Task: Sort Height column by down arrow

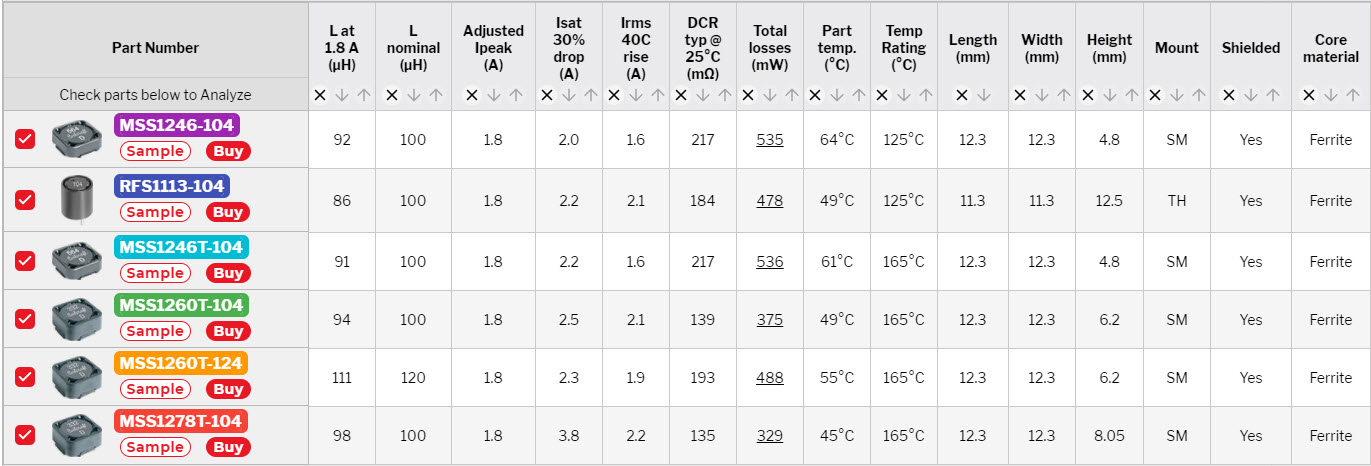Action: (x=1110, y=96)
